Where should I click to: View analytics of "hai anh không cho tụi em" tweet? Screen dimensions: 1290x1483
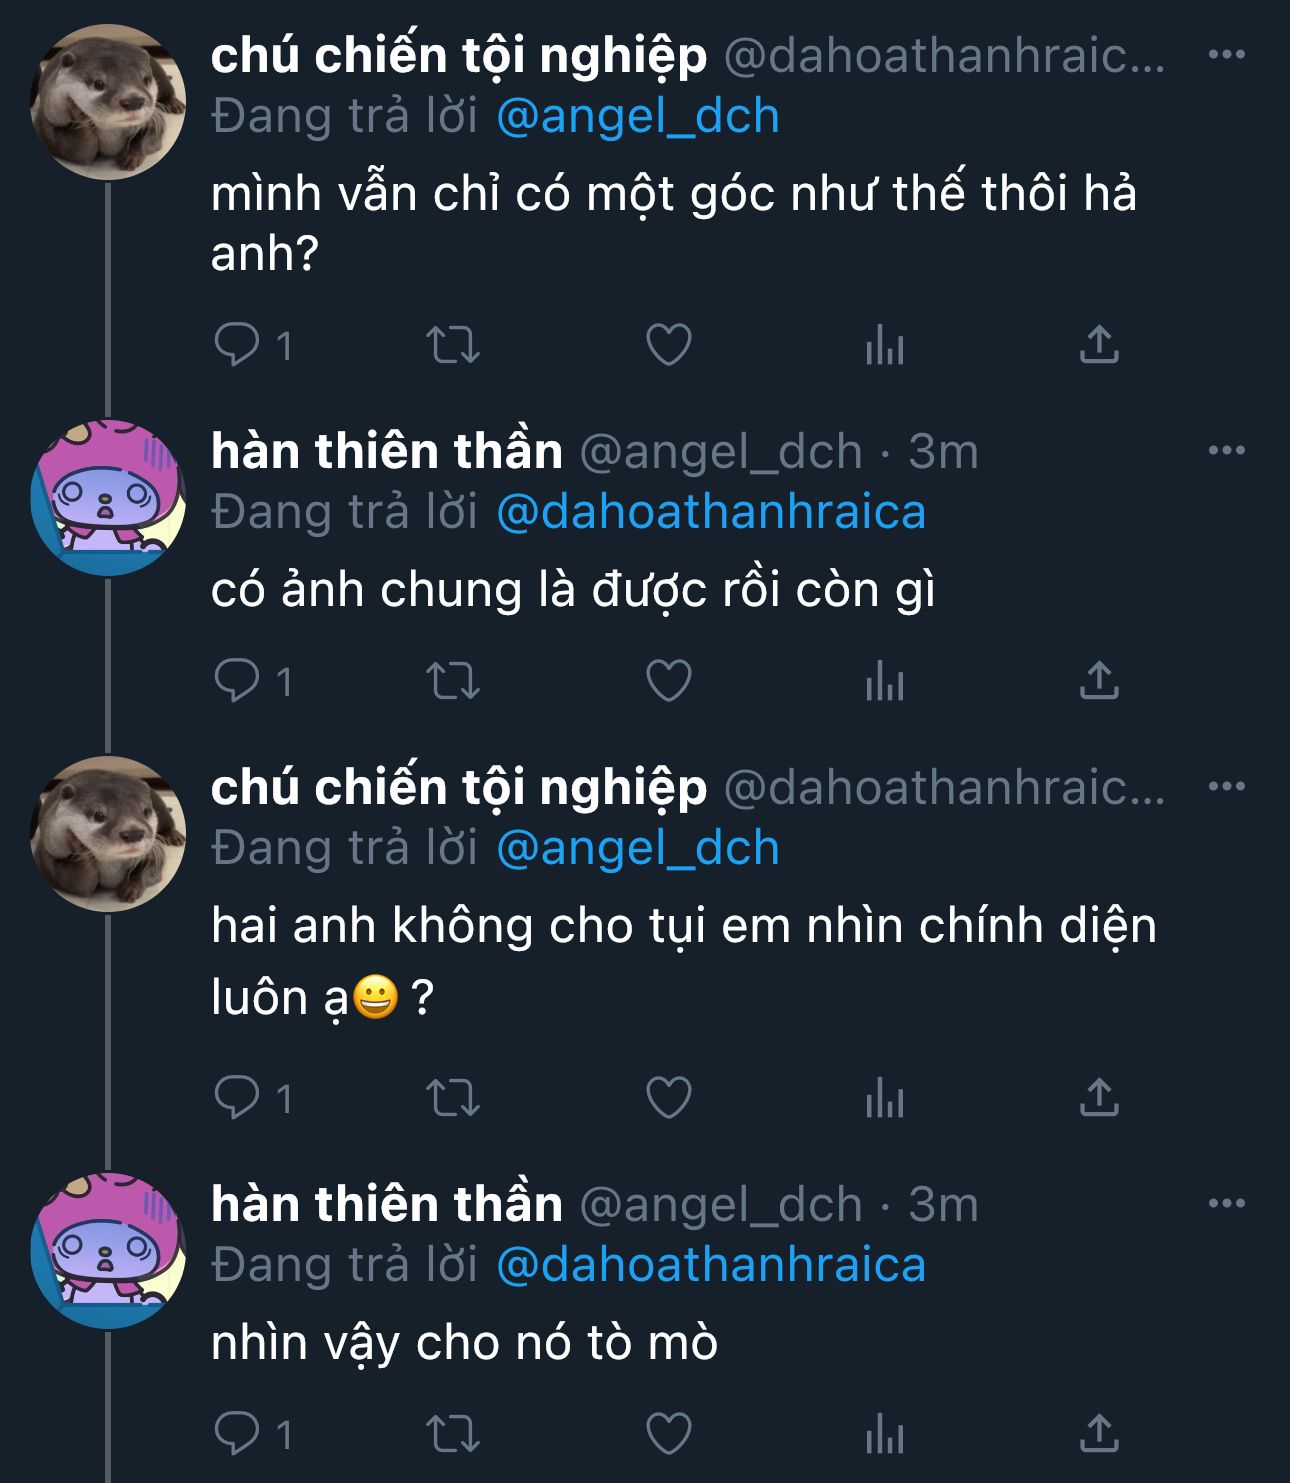(885, 1098)
